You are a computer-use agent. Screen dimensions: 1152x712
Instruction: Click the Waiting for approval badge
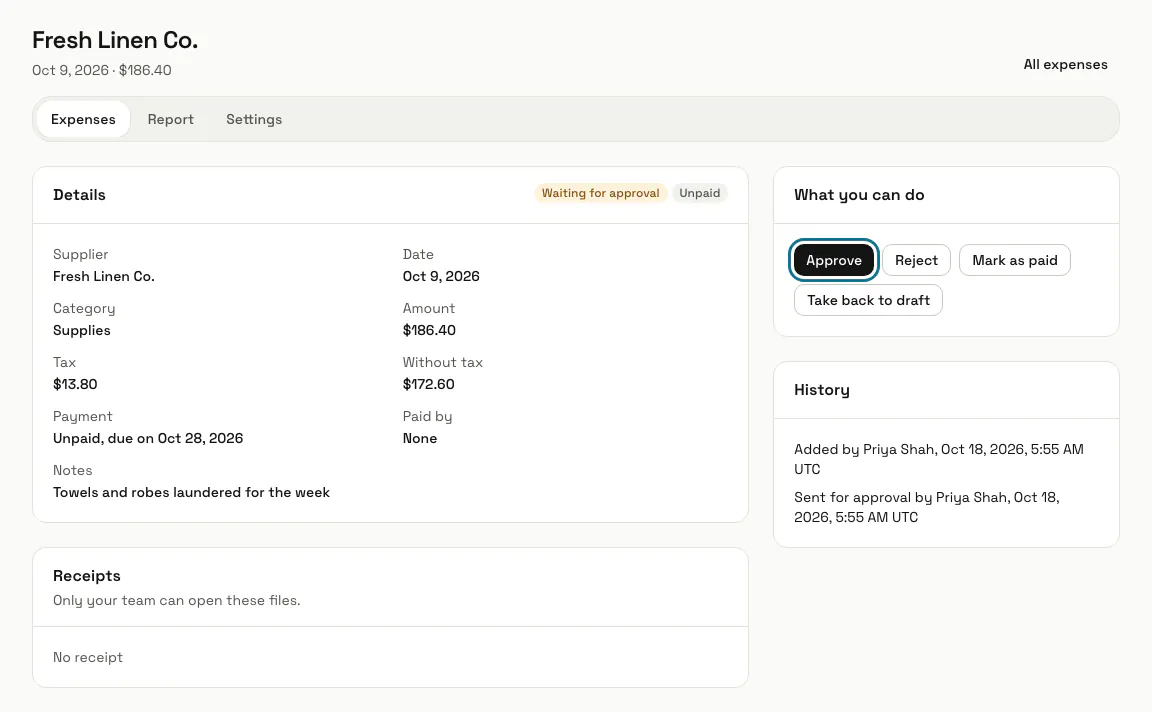point(600,193)
